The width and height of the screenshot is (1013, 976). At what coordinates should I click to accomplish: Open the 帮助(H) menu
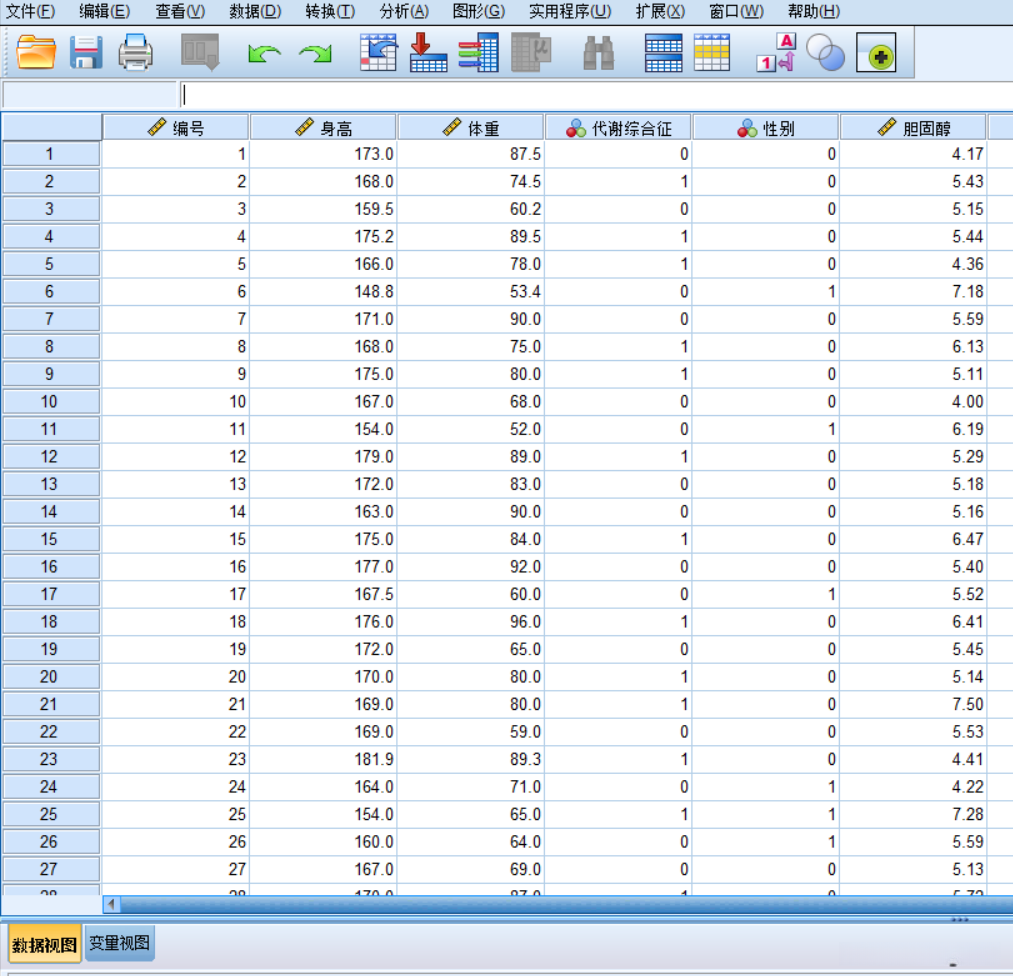click(814, 11)
